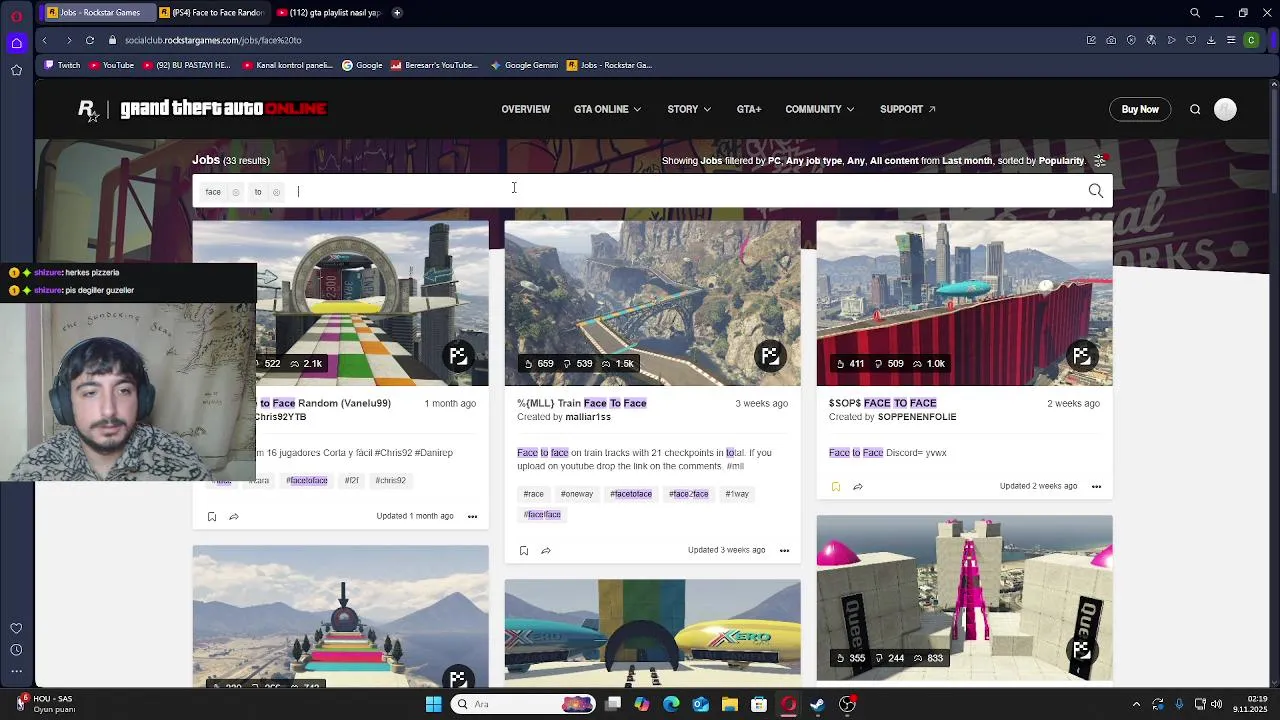
Task: Open the jobs filter settings icon
Action: pos(1100,160)
